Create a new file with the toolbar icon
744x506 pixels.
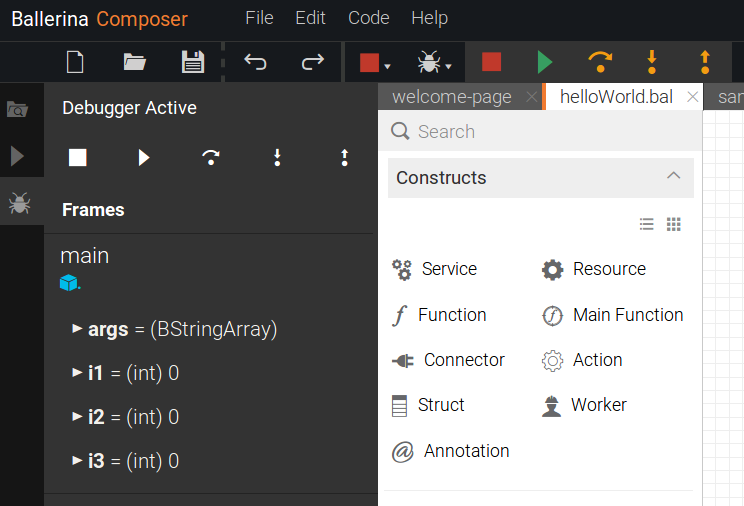tap(75, 62)
